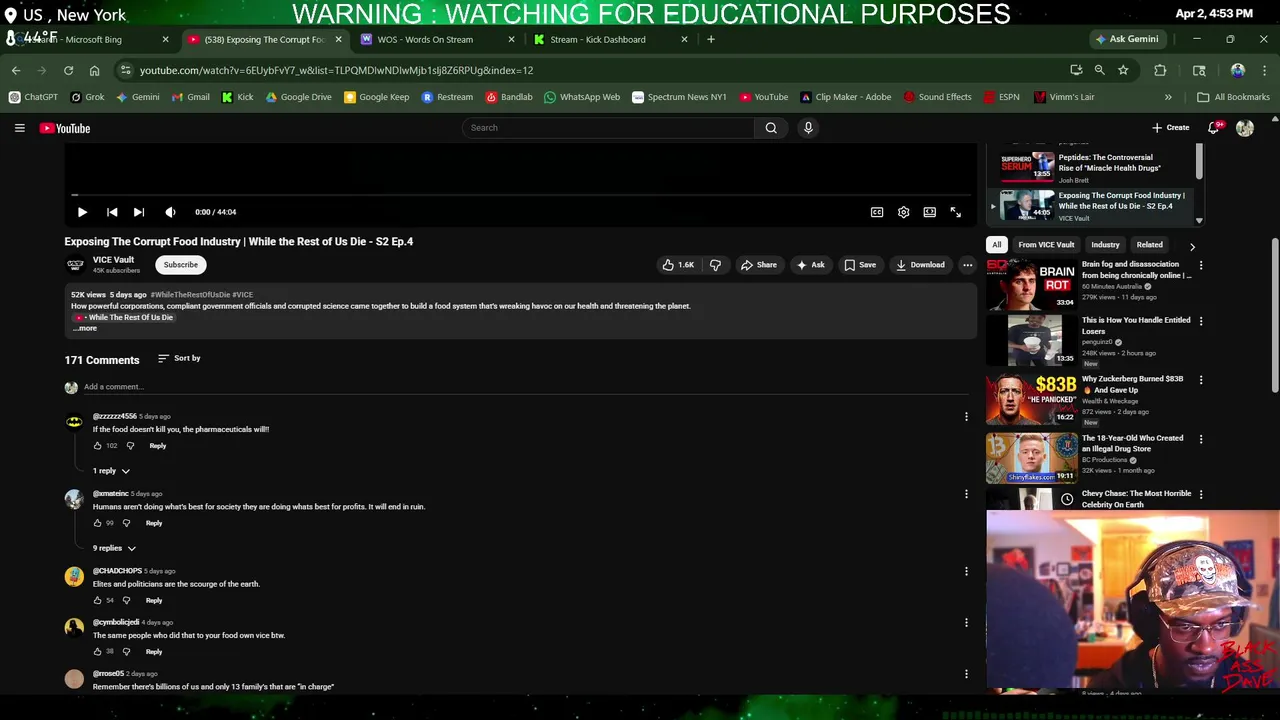Open browser extensions puzzle icon
Image resolution: width=1280 pixels, height=720 pixels.
tap(1160, 71)
